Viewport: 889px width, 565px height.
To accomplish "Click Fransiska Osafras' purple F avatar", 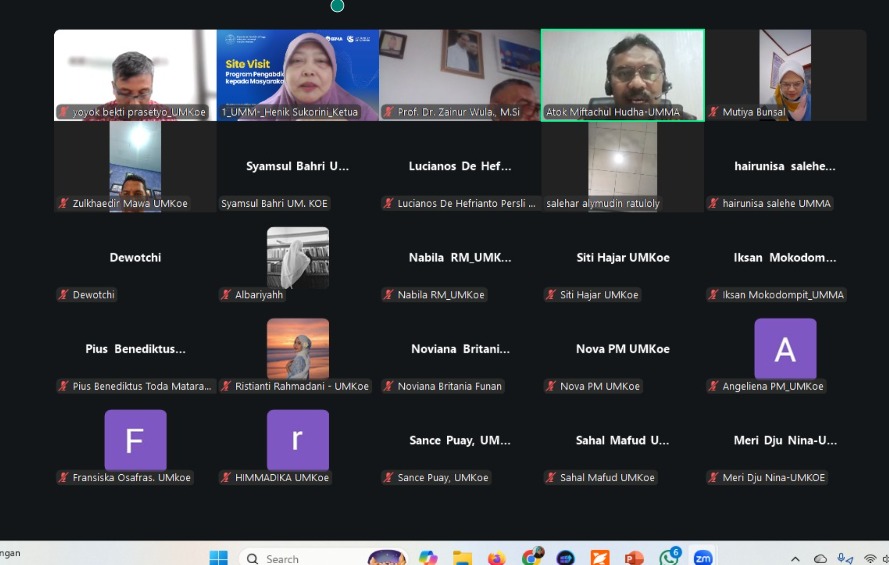I will tap(135, 440).
